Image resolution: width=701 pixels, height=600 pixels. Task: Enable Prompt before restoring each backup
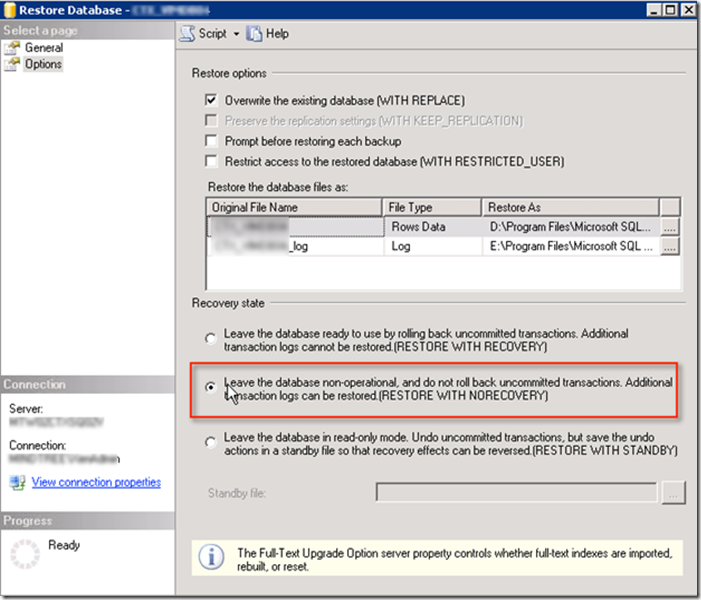click(211, 141)
